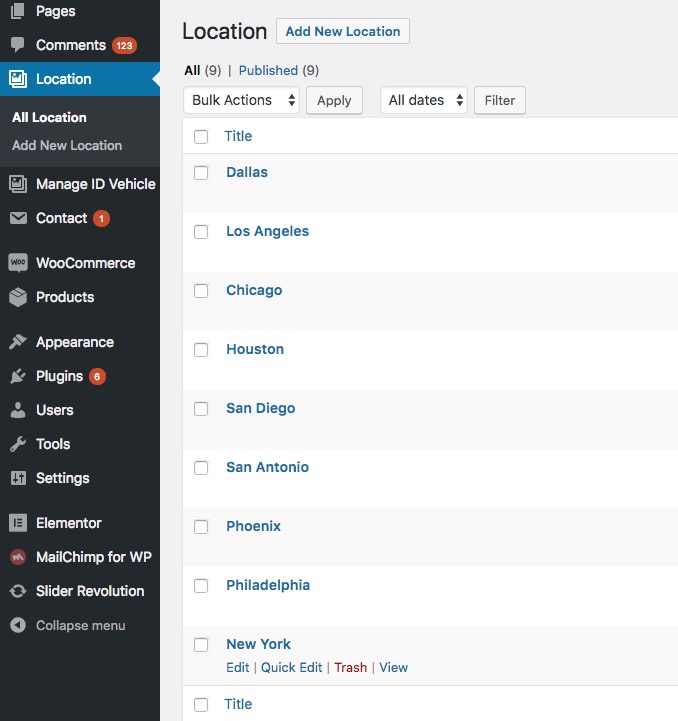Open the Settings menu item

click(62, 478)
